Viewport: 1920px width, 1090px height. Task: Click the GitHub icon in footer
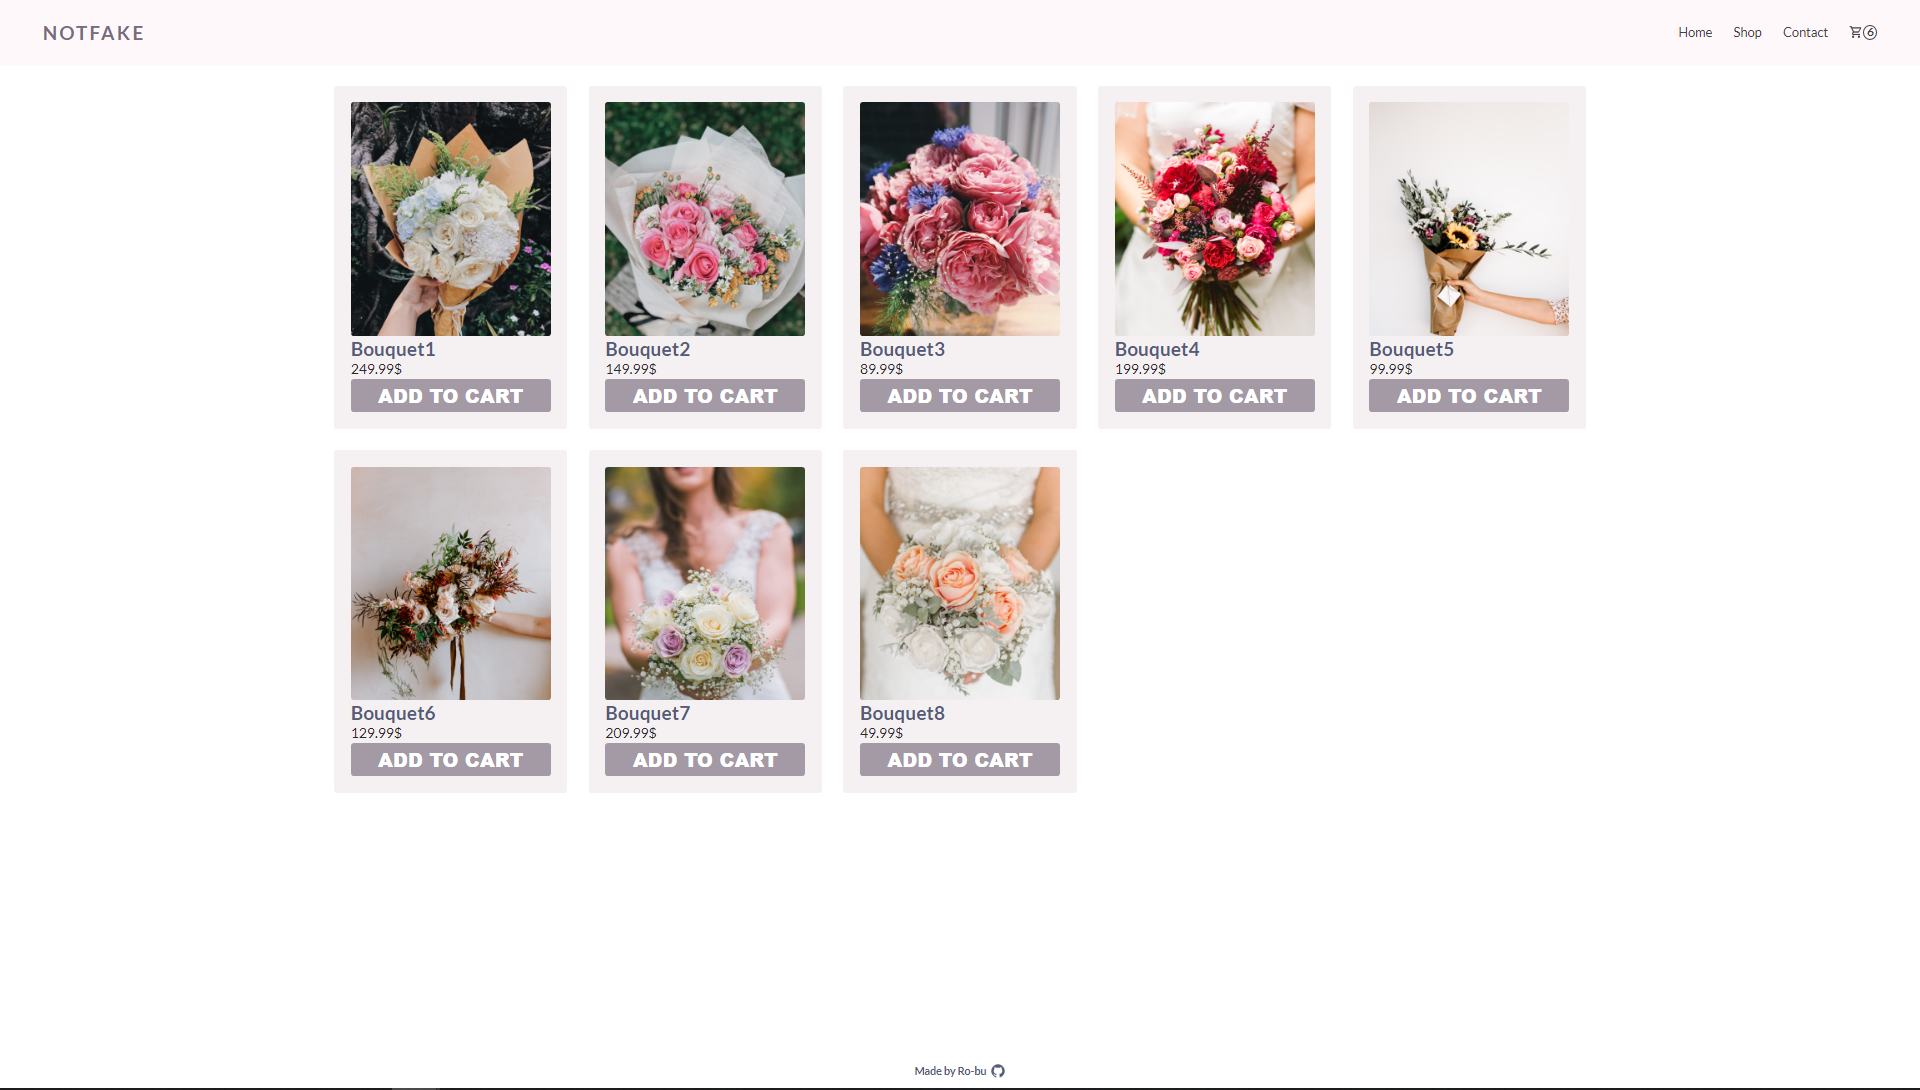998,1071
